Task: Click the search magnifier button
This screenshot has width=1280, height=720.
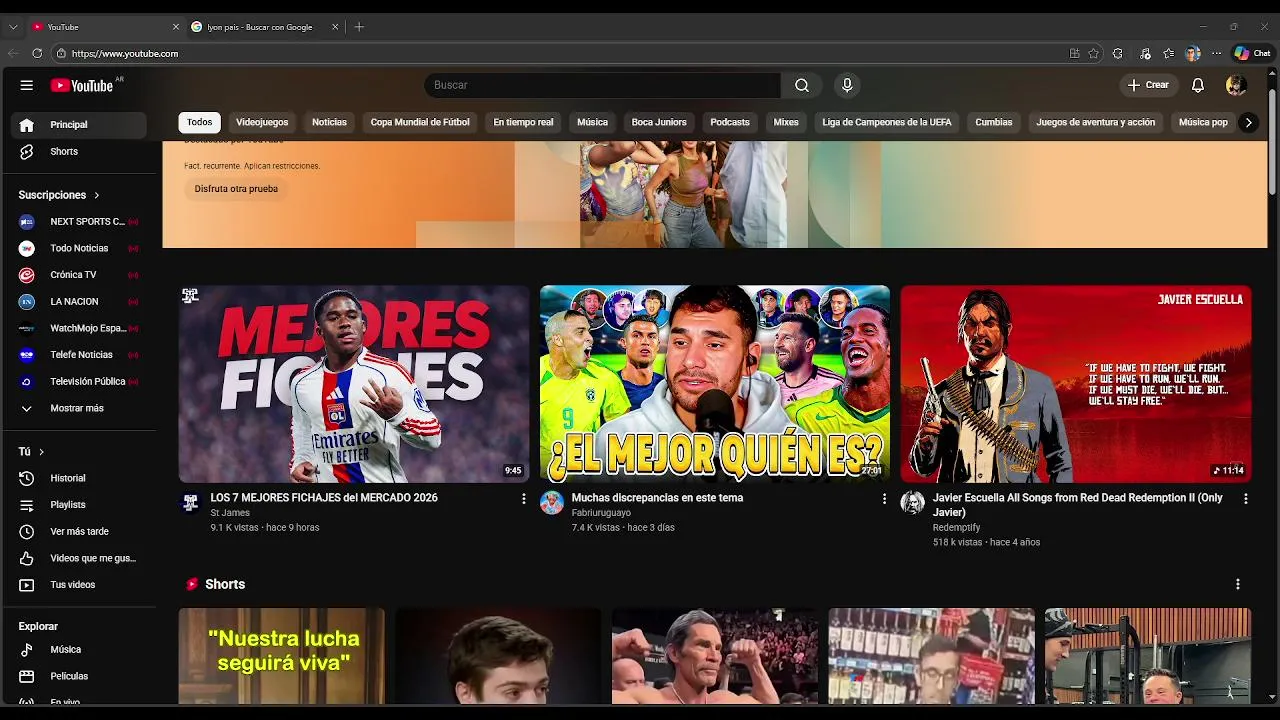Action: [x=802, y=85]
